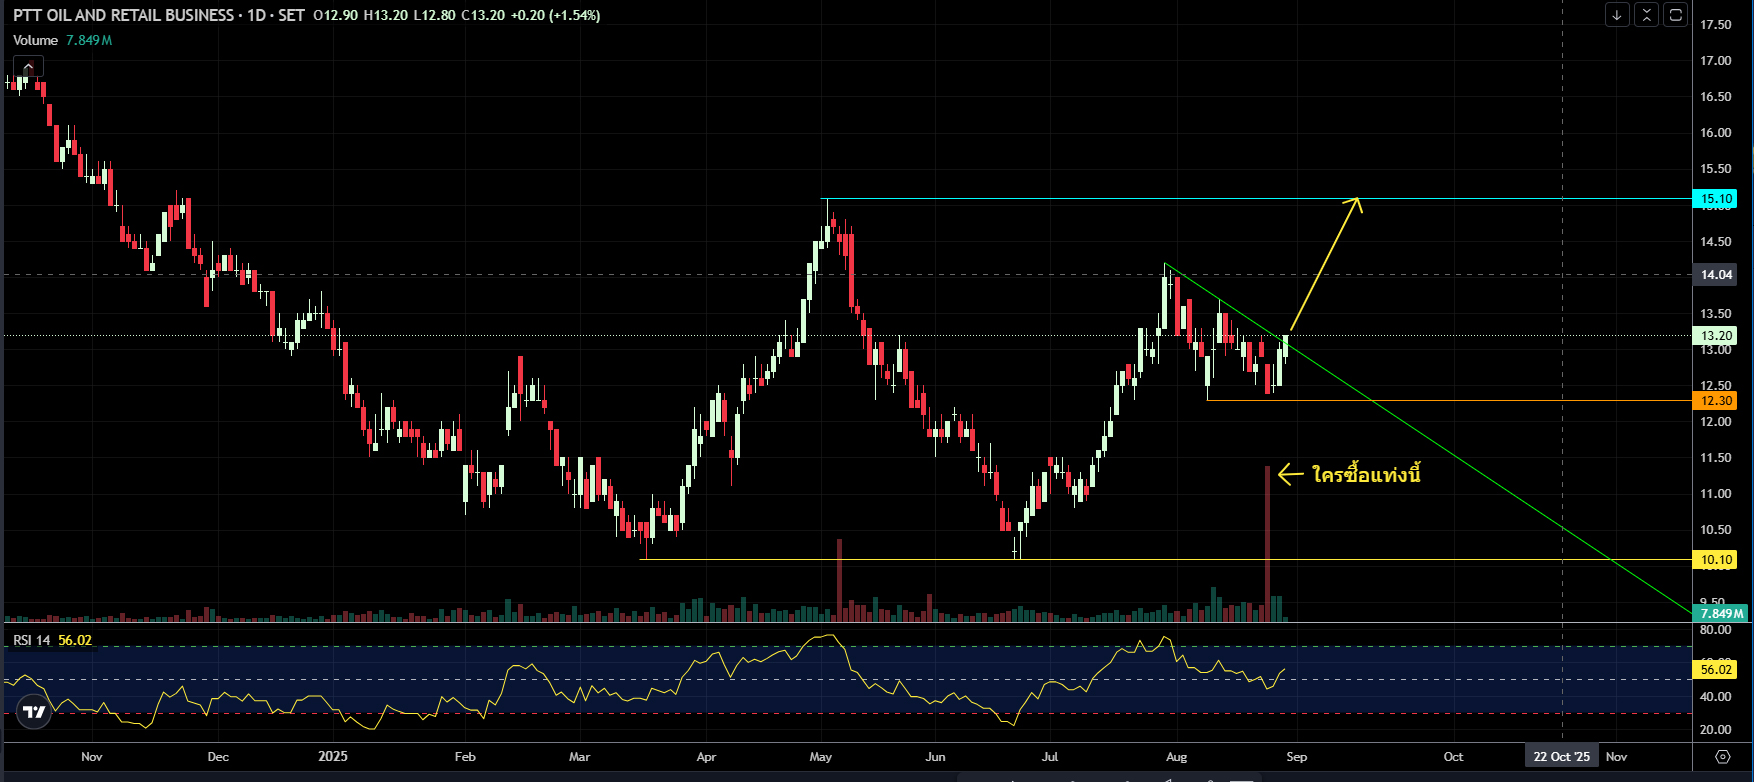The image size is (1754, 782).
Task: Click the yellow 10.10 price label
Action: coord(1717,560)
